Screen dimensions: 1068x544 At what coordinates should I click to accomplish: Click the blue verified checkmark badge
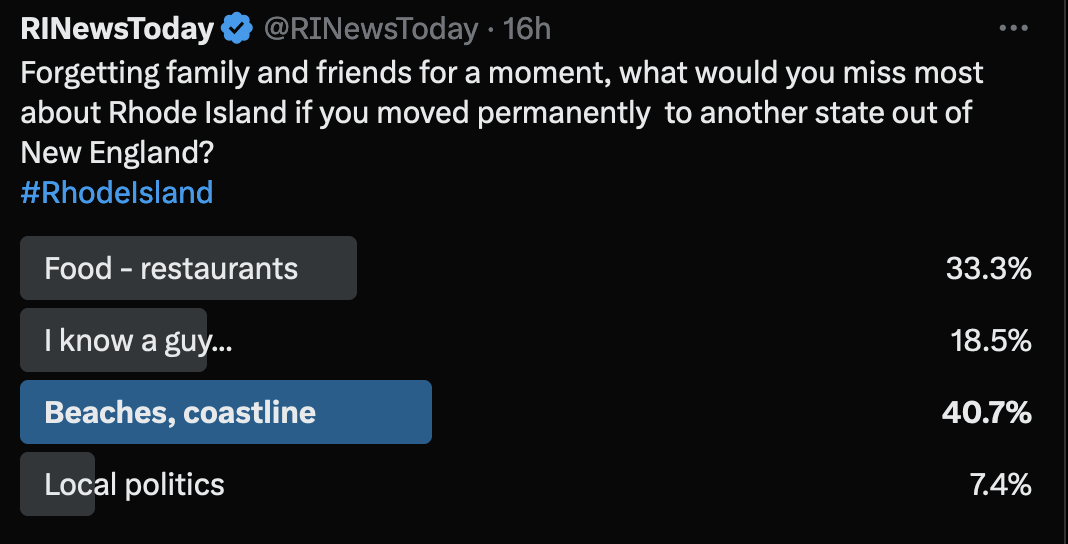click(x=237, y=29)
